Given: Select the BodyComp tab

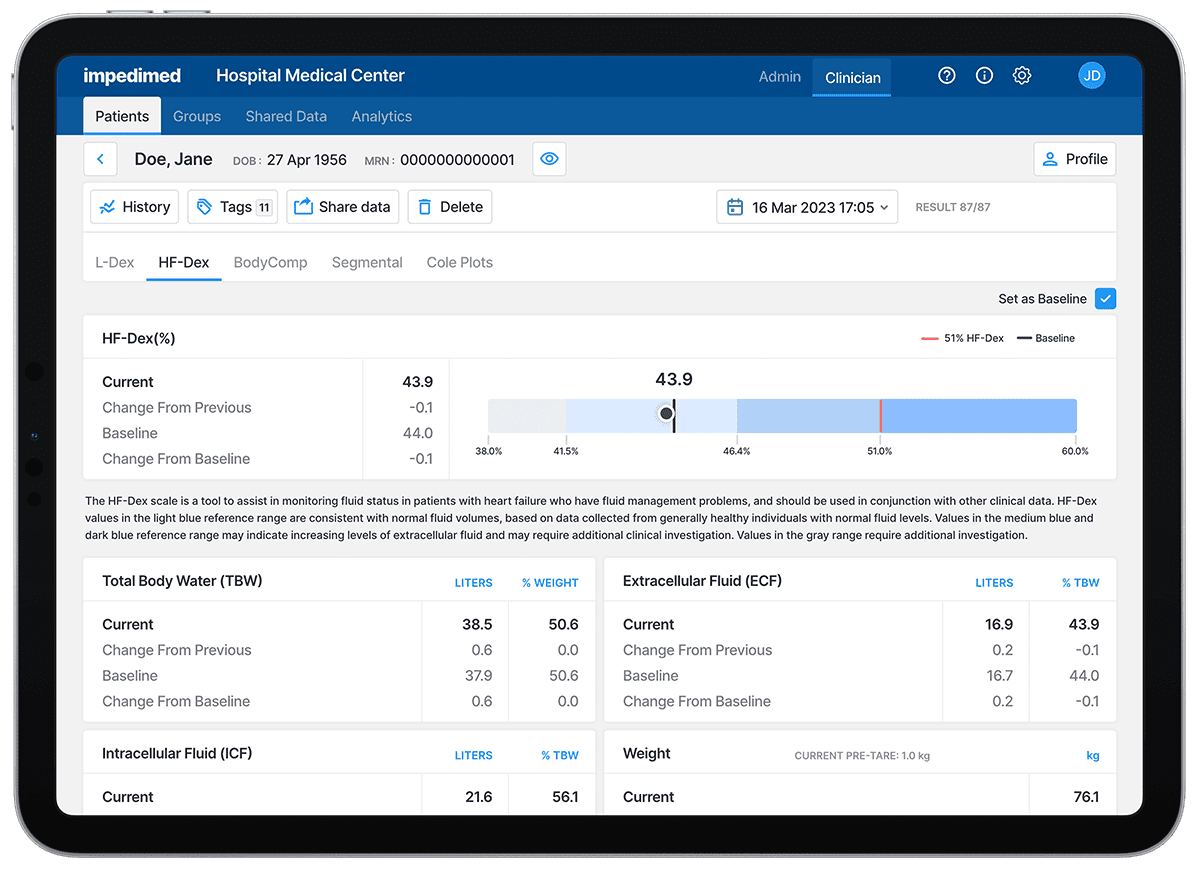Looking at the screenshot, I should [x=270, y=262].
